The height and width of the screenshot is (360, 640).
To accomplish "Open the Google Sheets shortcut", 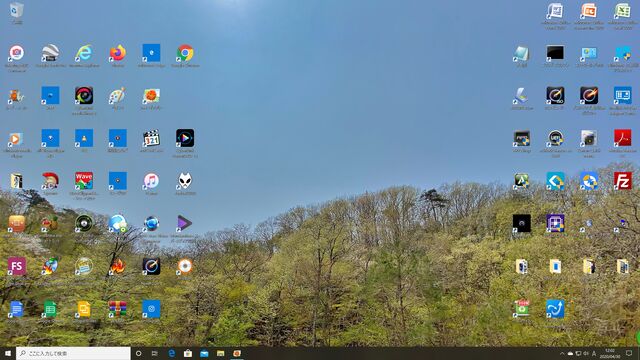I will coord(50,309).
